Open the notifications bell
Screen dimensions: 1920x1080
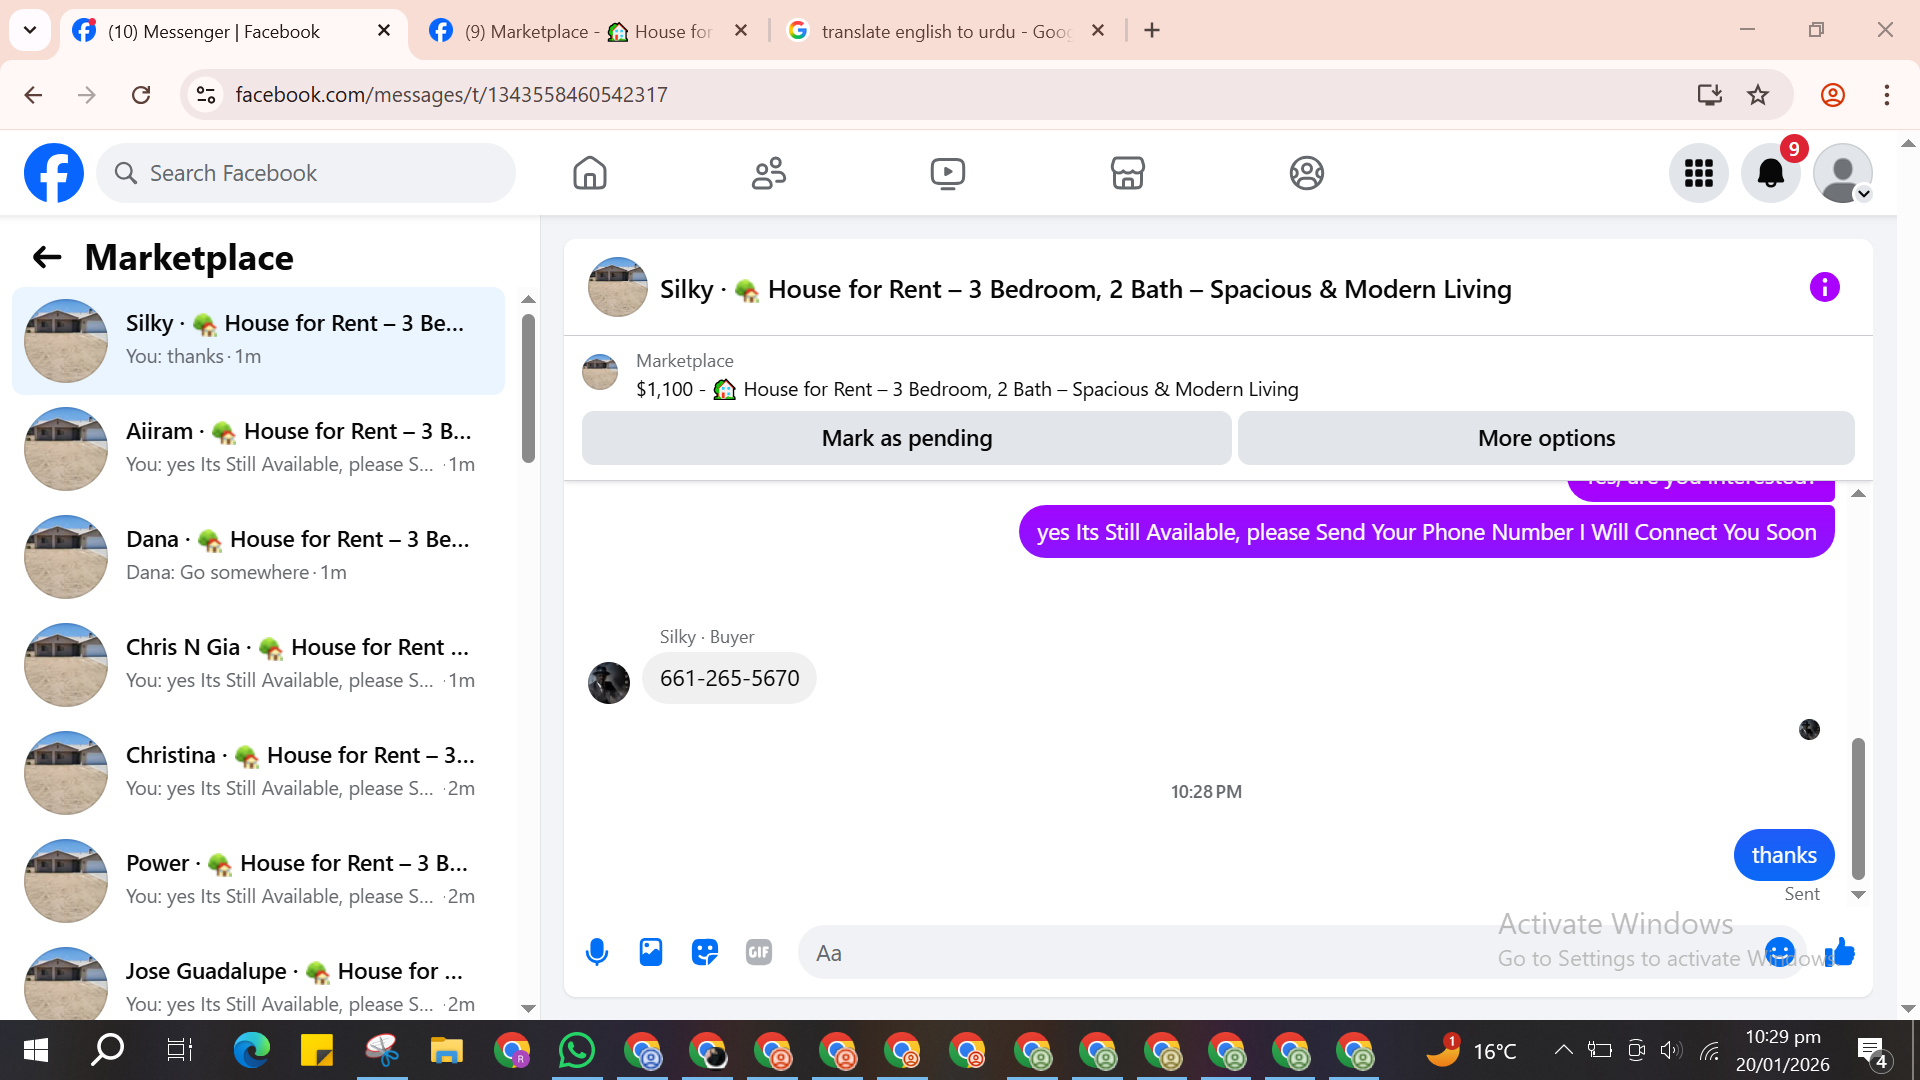[x=1771, y=173]
